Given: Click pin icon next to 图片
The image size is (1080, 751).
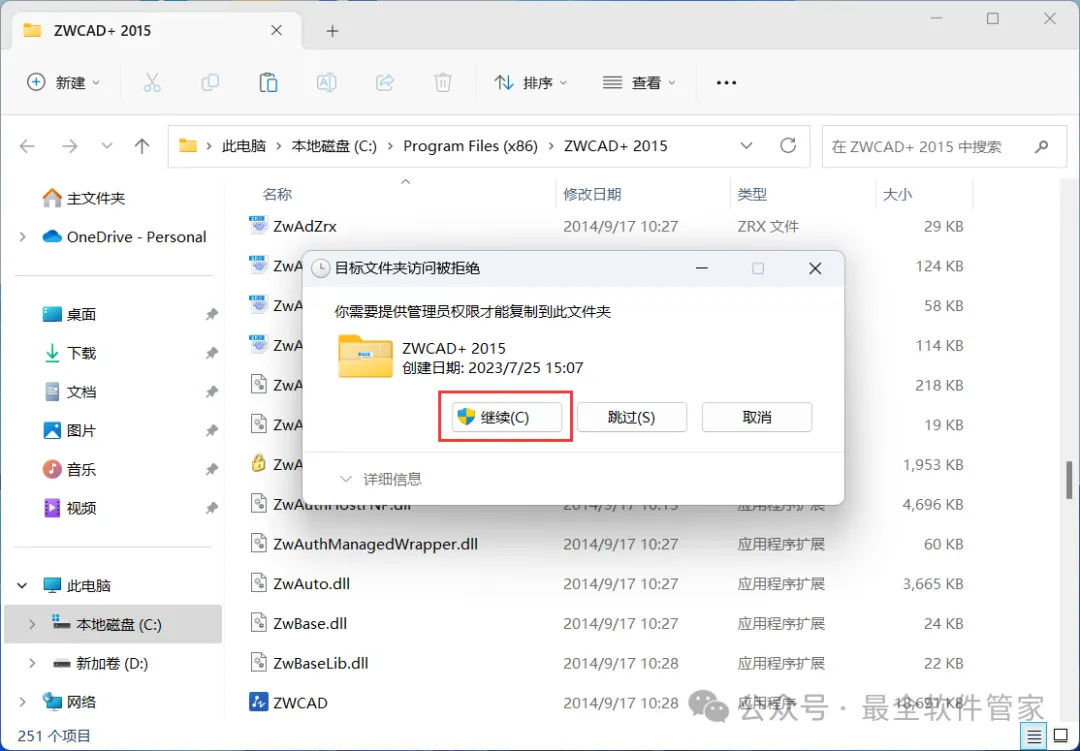Looking at the screenshot, I should (x=211, y=431).
